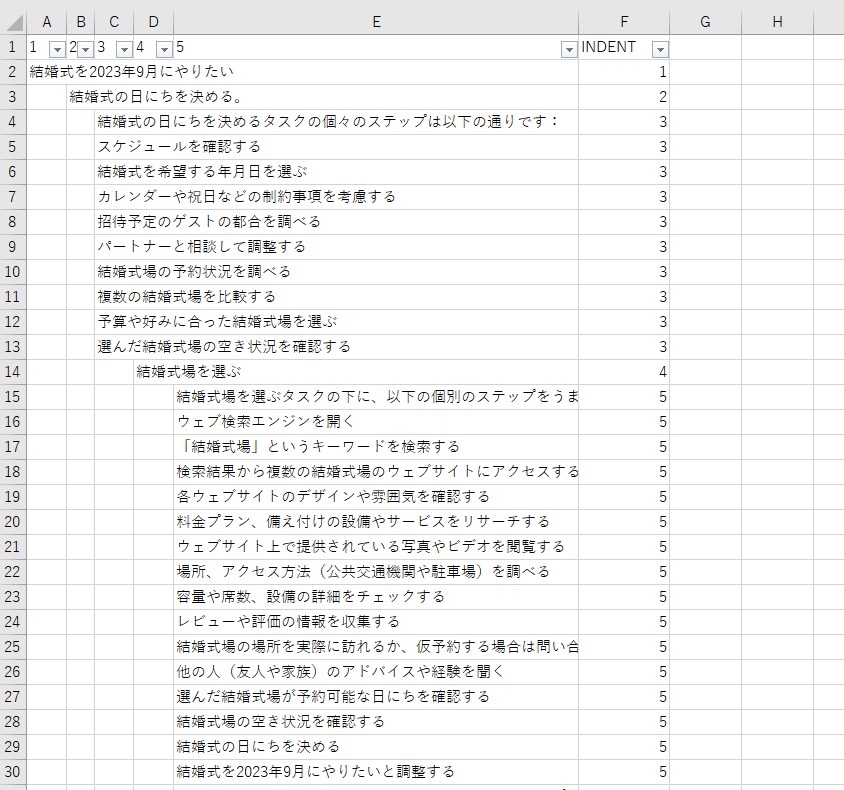Image resolution: width=844 pixels, height=790 pixels.
Task: Select column E header
Action: pyautogui.click(x=376, y=22)
